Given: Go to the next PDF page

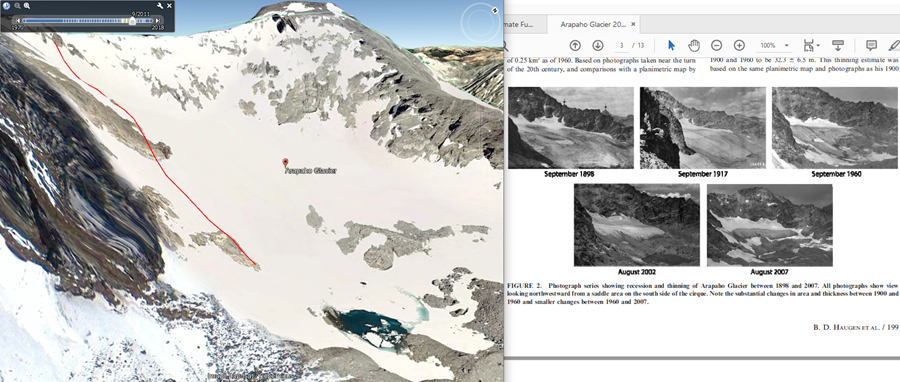Looking at the screenshot, I should tap(597, 45).
